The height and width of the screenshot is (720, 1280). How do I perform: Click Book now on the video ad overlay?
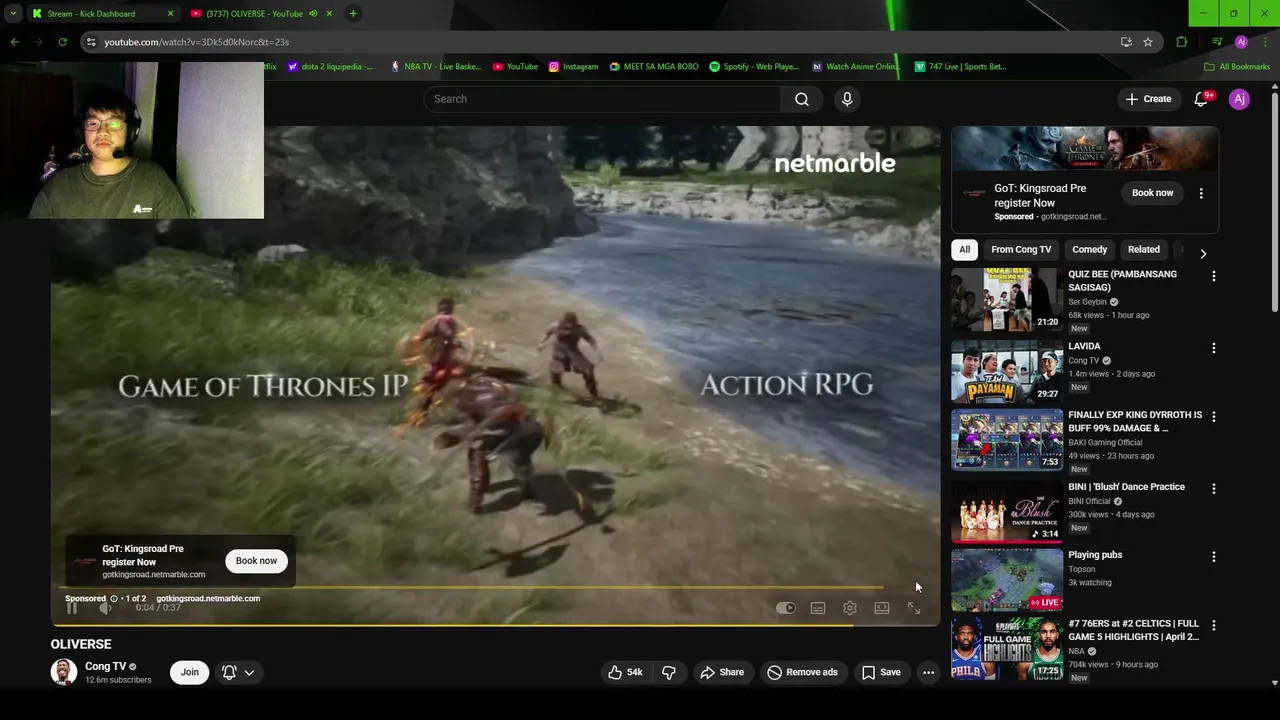coord(256,561)
